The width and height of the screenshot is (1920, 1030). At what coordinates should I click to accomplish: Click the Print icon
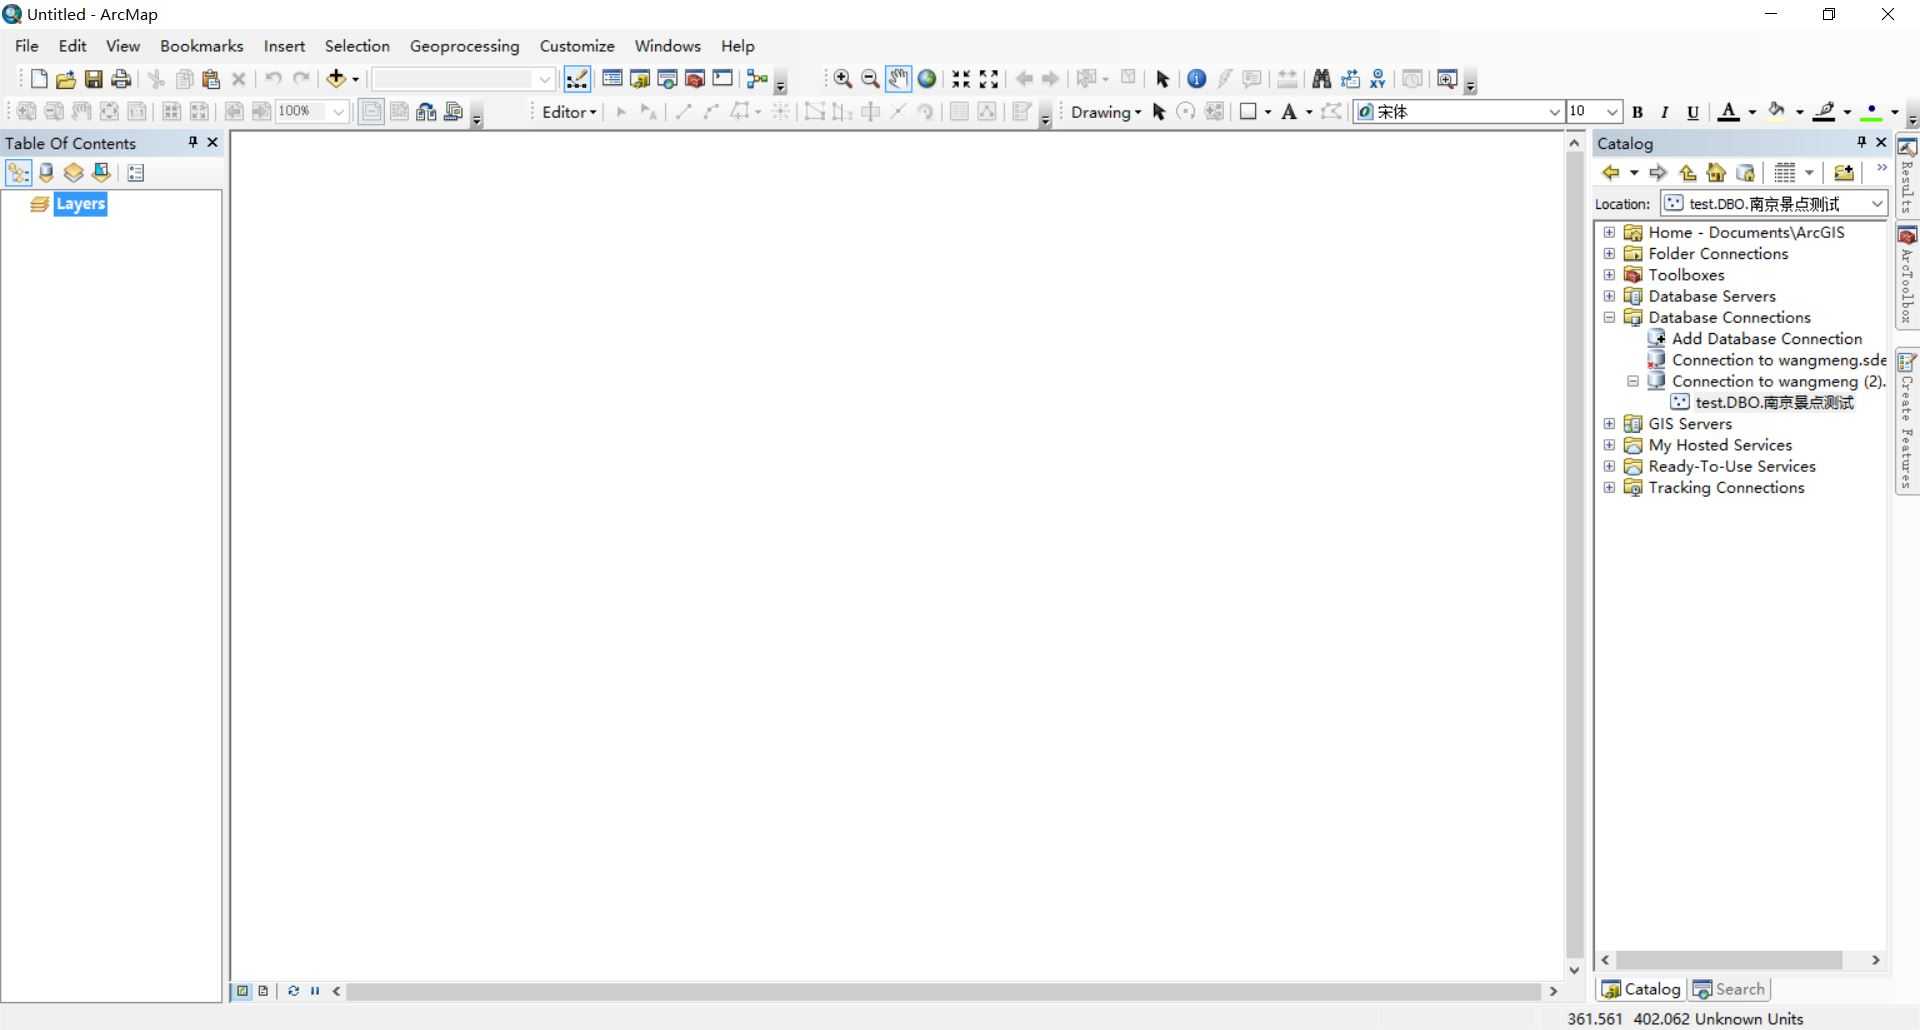[x=121, y=79]
